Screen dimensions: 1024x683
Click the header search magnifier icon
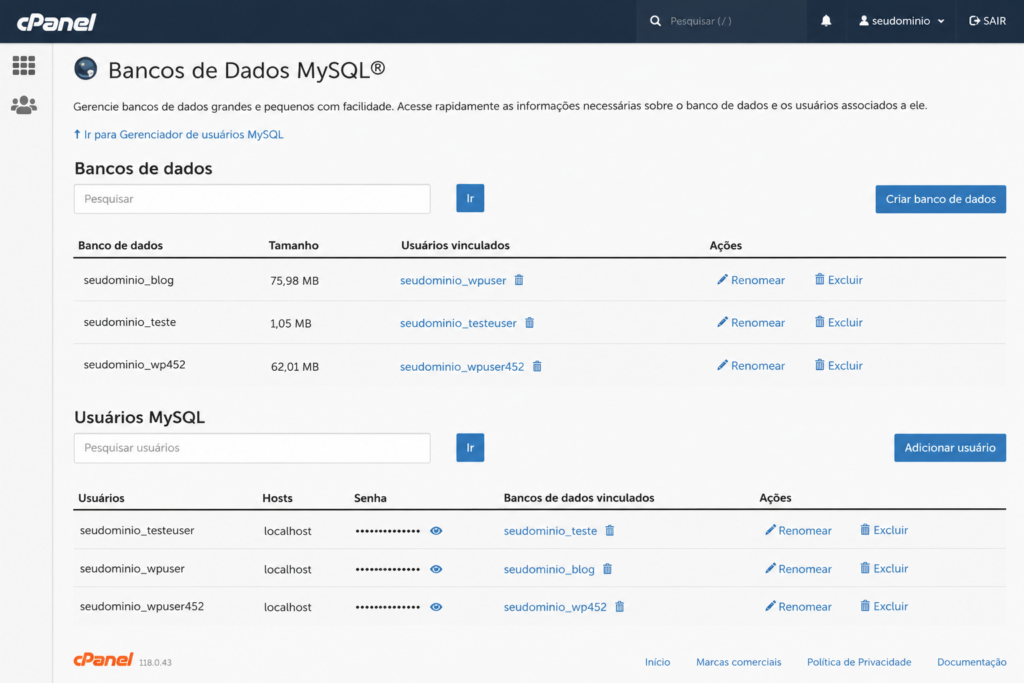click(655, 21)
